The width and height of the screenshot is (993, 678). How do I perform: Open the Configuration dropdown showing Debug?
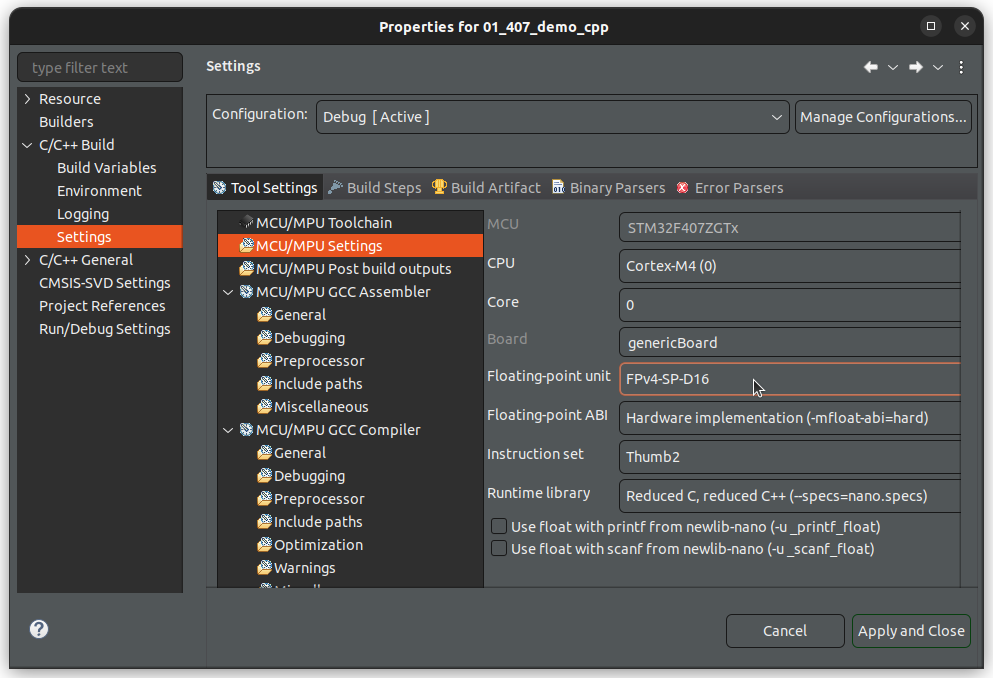coord(552,117)
